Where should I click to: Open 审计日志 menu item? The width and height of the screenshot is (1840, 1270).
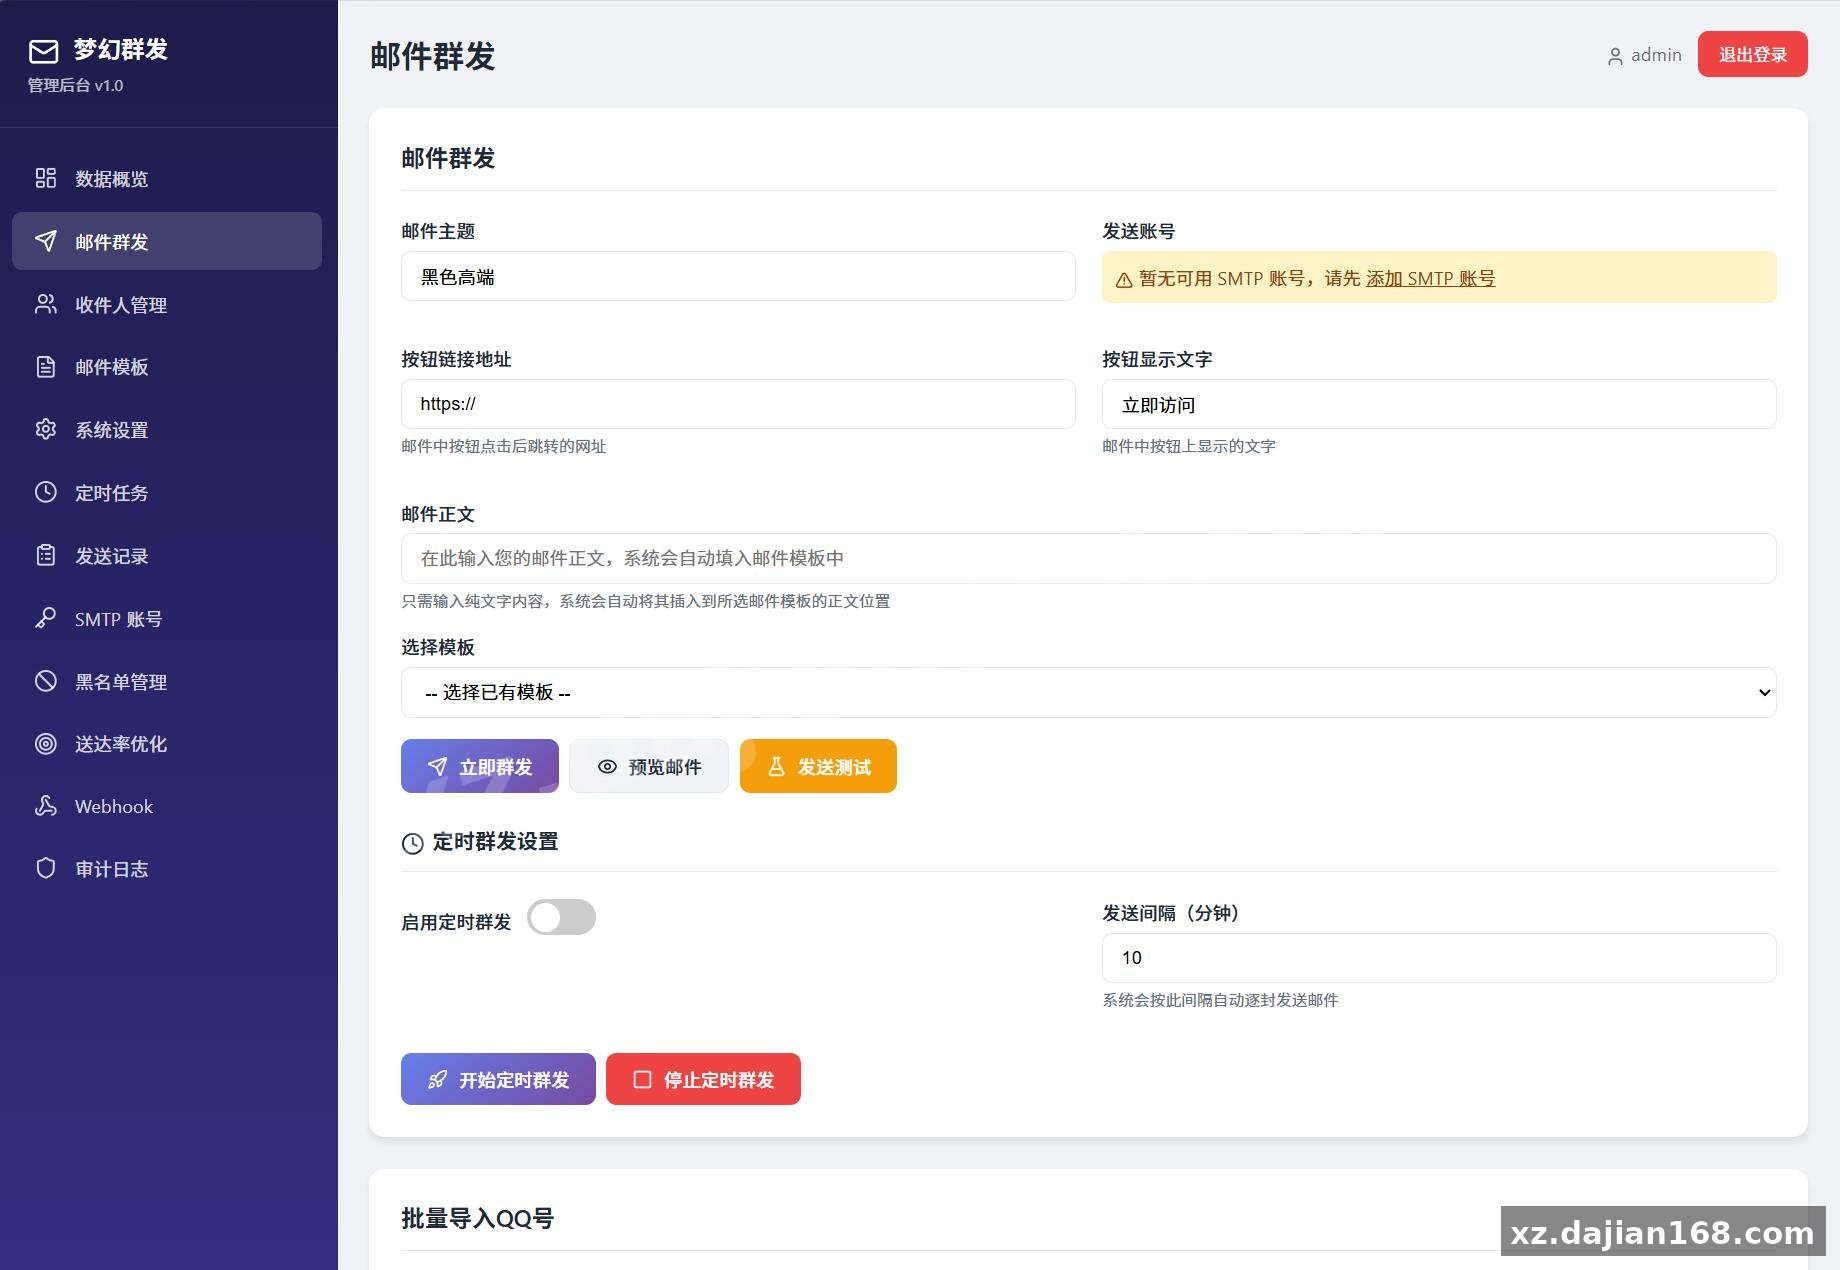pos(167,868)
